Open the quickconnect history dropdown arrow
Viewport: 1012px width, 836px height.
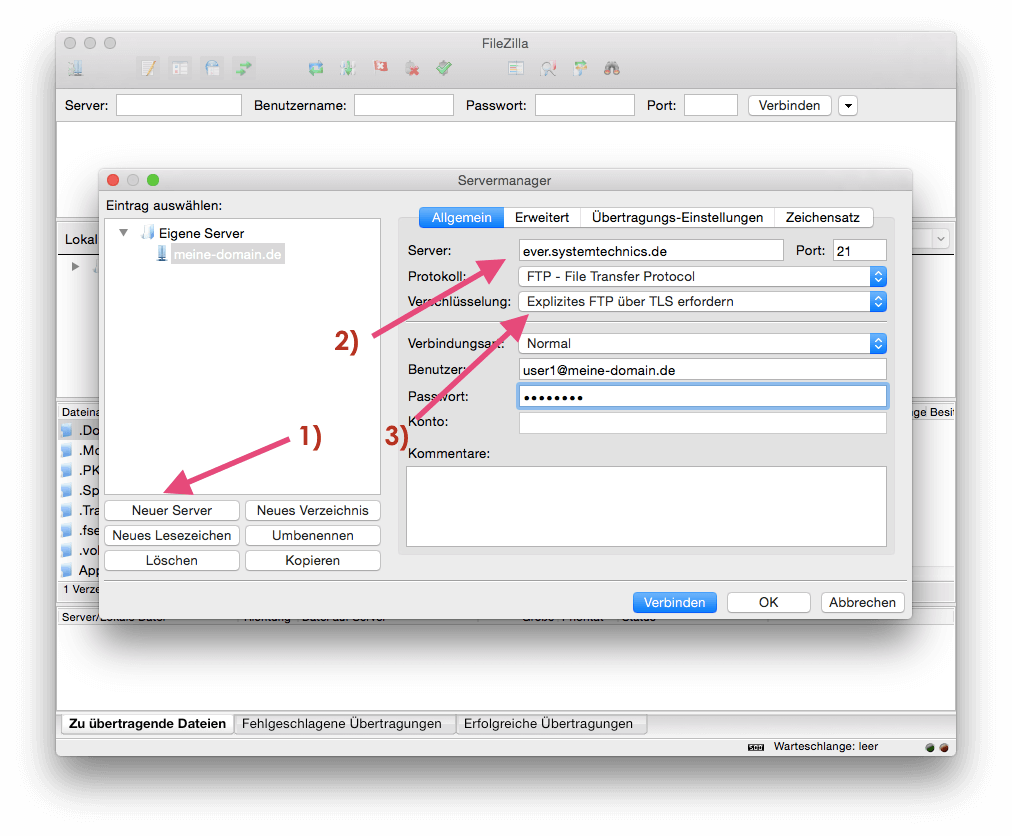(x=848, y=105)
